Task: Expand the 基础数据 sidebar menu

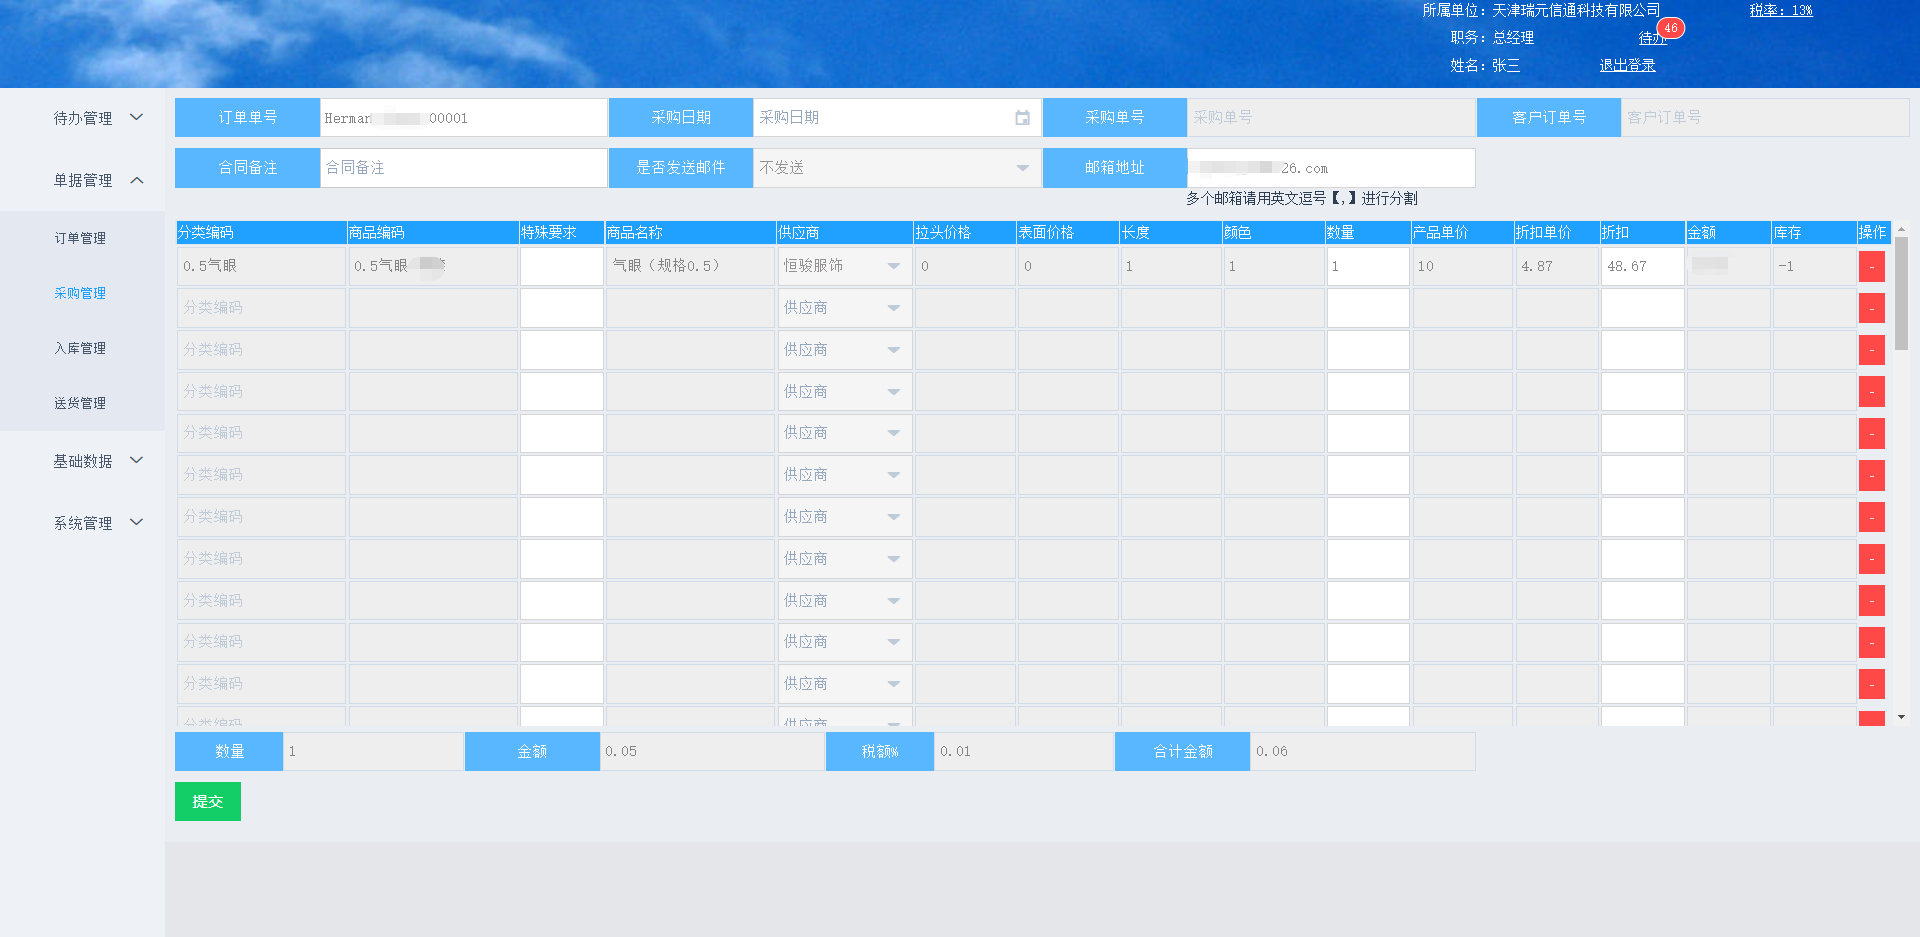Action: (x=97, y=461)
